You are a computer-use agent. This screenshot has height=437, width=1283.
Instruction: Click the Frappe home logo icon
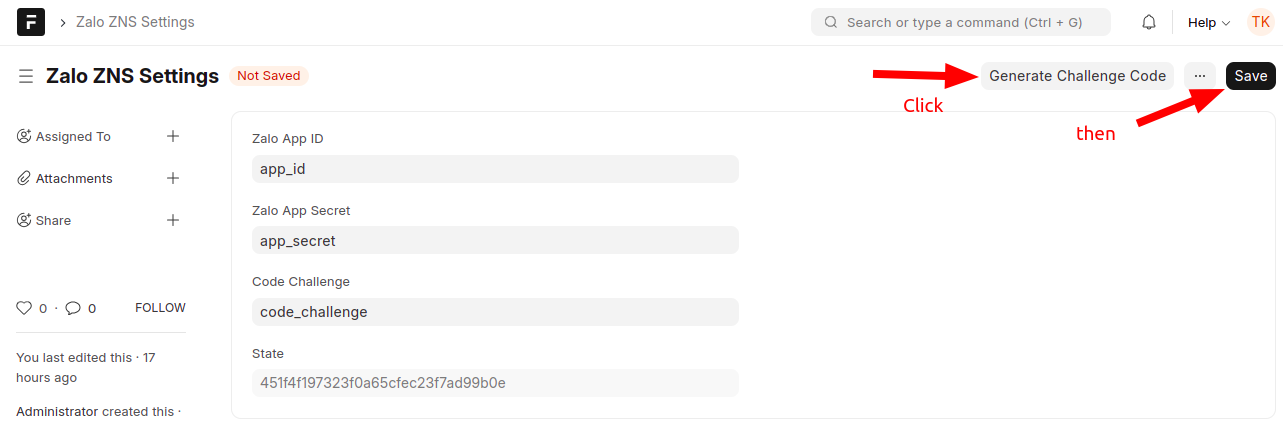click(x=31, y=22)
